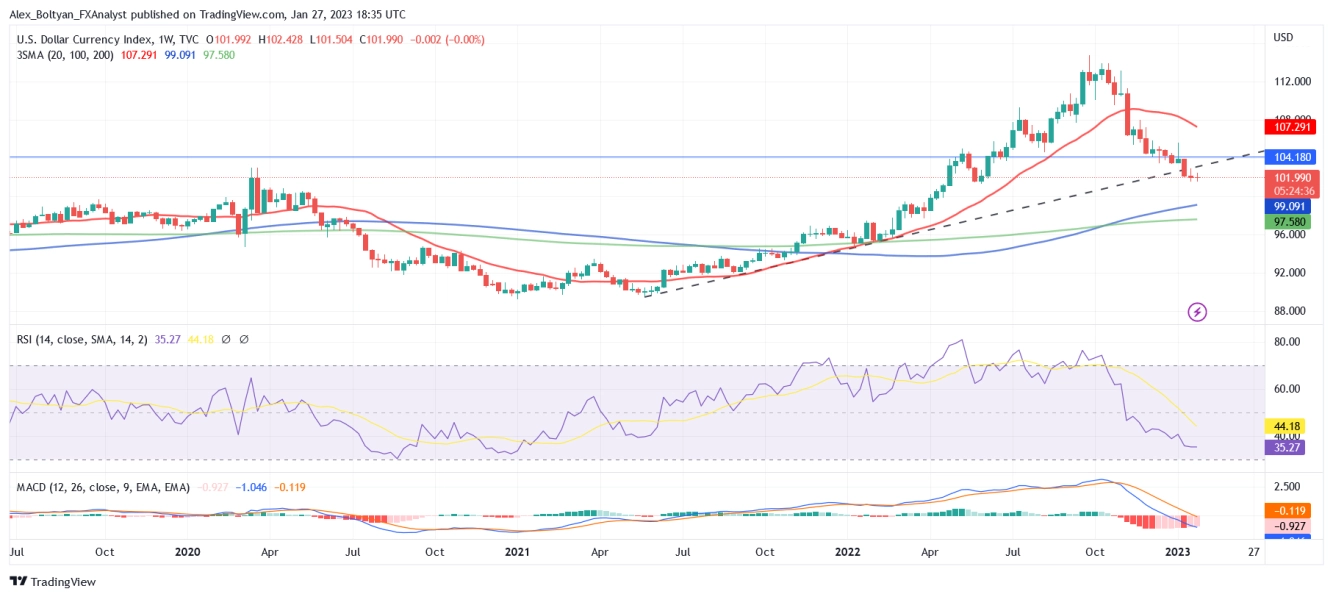Select the 27 date label on the time axis
Image resolution: width=1332 pixels, height=597 pixels.
(x=1254, y=551)
